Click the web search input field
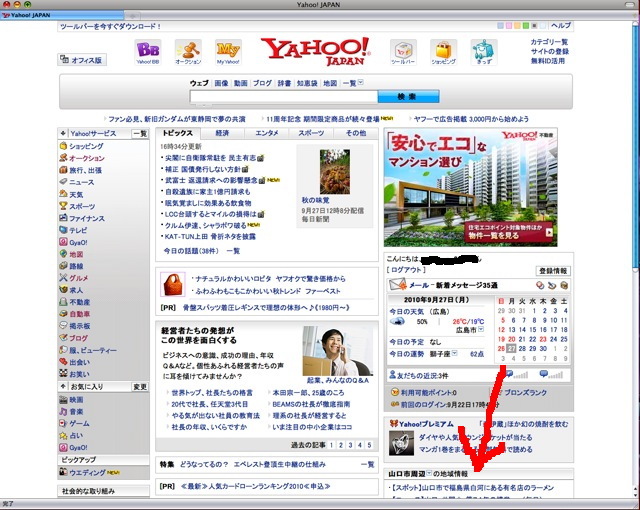640x510 pixels. point(284,97)
